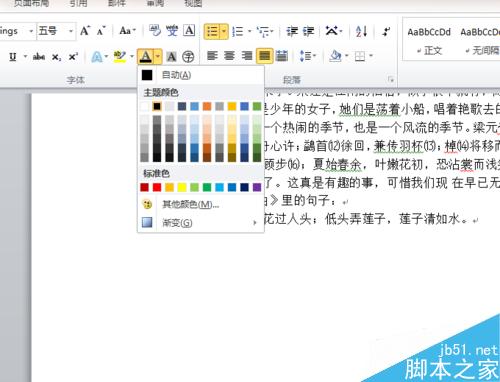This screenshot has width=500, height=382.
Task: Toggle Align Text Left
Action: pos(212,56)
